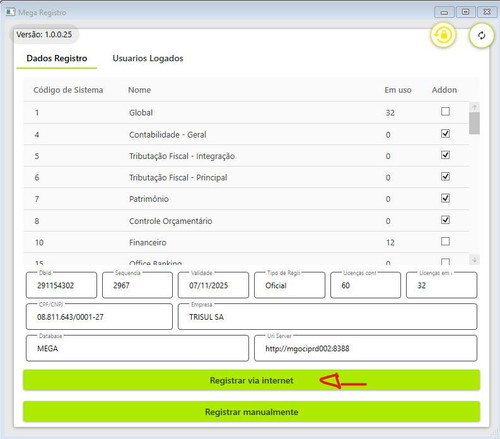Screen dimensions: 500x439
Task: Click the systems list scrollbar thumb
Action: click(474, 123)
